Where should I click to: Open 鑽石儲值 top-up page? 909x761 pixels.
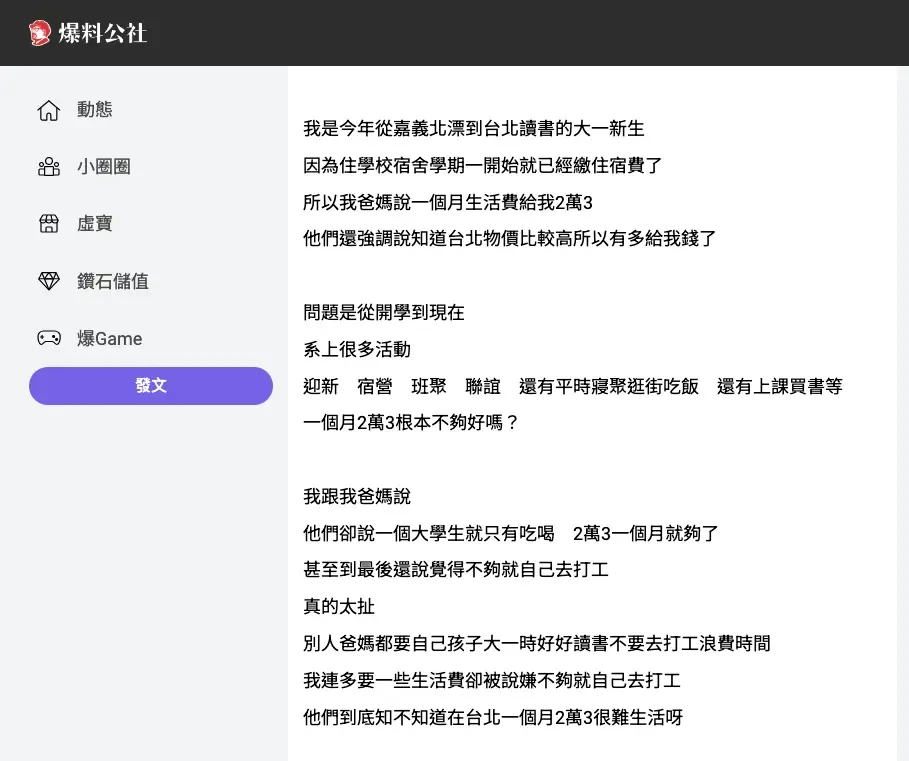113,281
